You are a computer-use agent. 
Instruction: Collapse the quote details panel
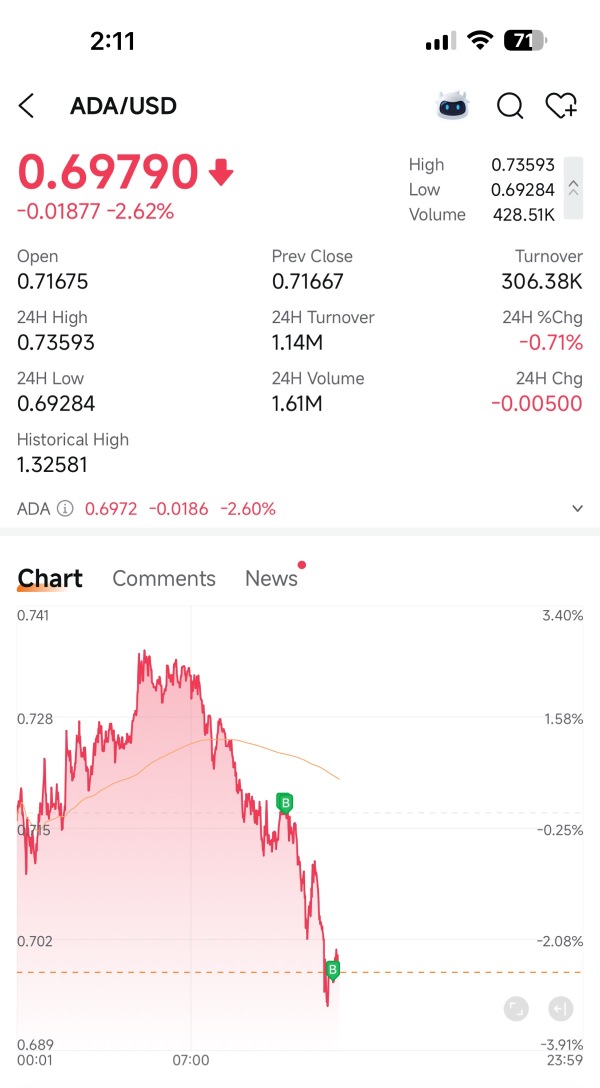click(573, 188)
